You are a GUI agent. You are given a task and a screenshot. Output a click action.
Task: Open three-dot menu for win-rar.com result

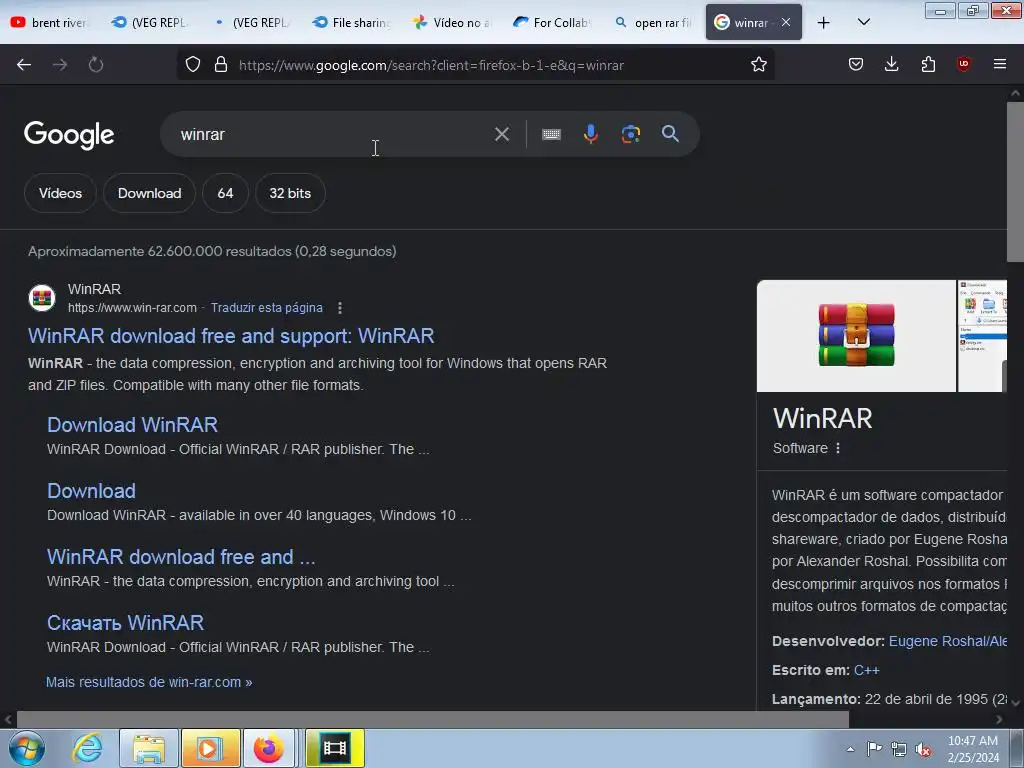(340, 308)
